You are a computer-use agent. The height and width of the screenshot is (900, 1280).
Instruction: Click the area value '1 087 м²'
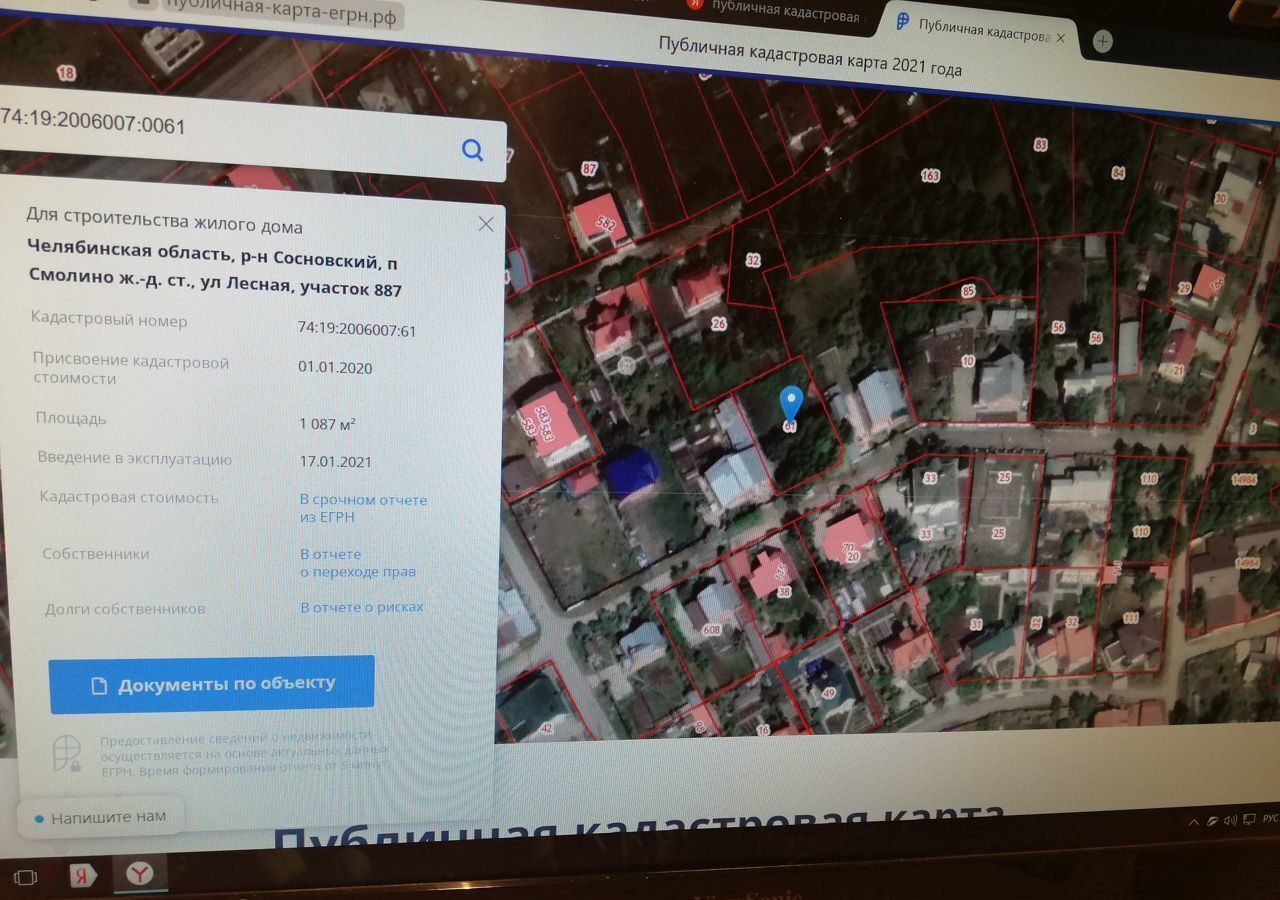click(327, 423)
